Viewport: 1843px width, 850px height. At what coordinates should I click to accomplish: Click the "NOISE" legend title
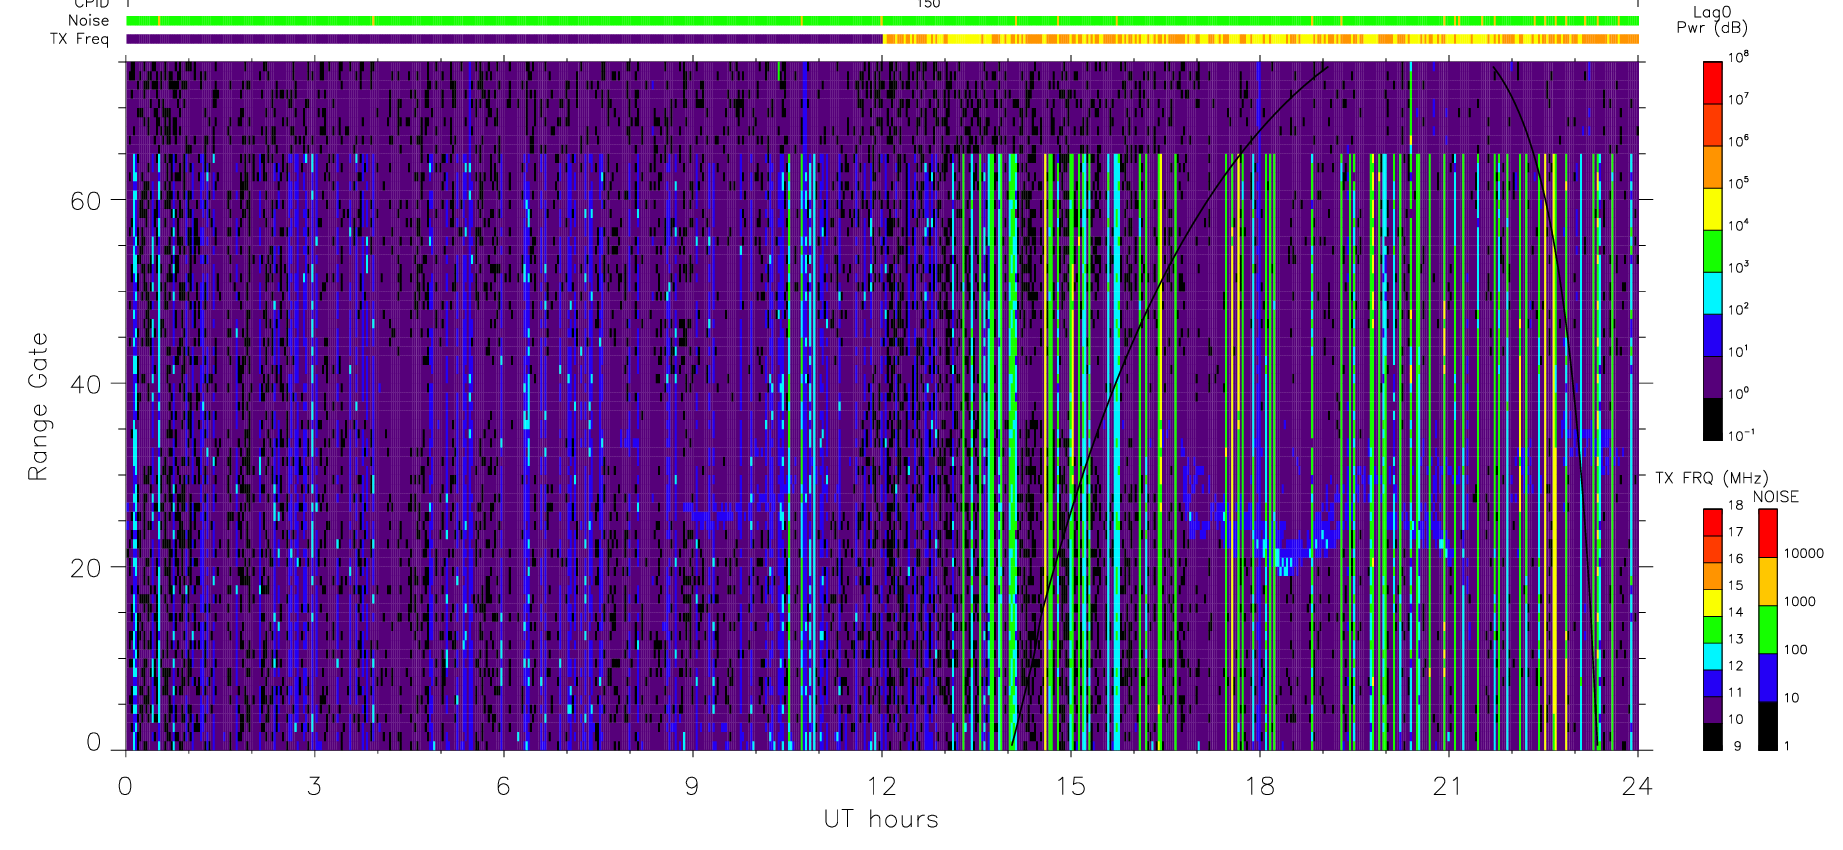point(1775,497)
